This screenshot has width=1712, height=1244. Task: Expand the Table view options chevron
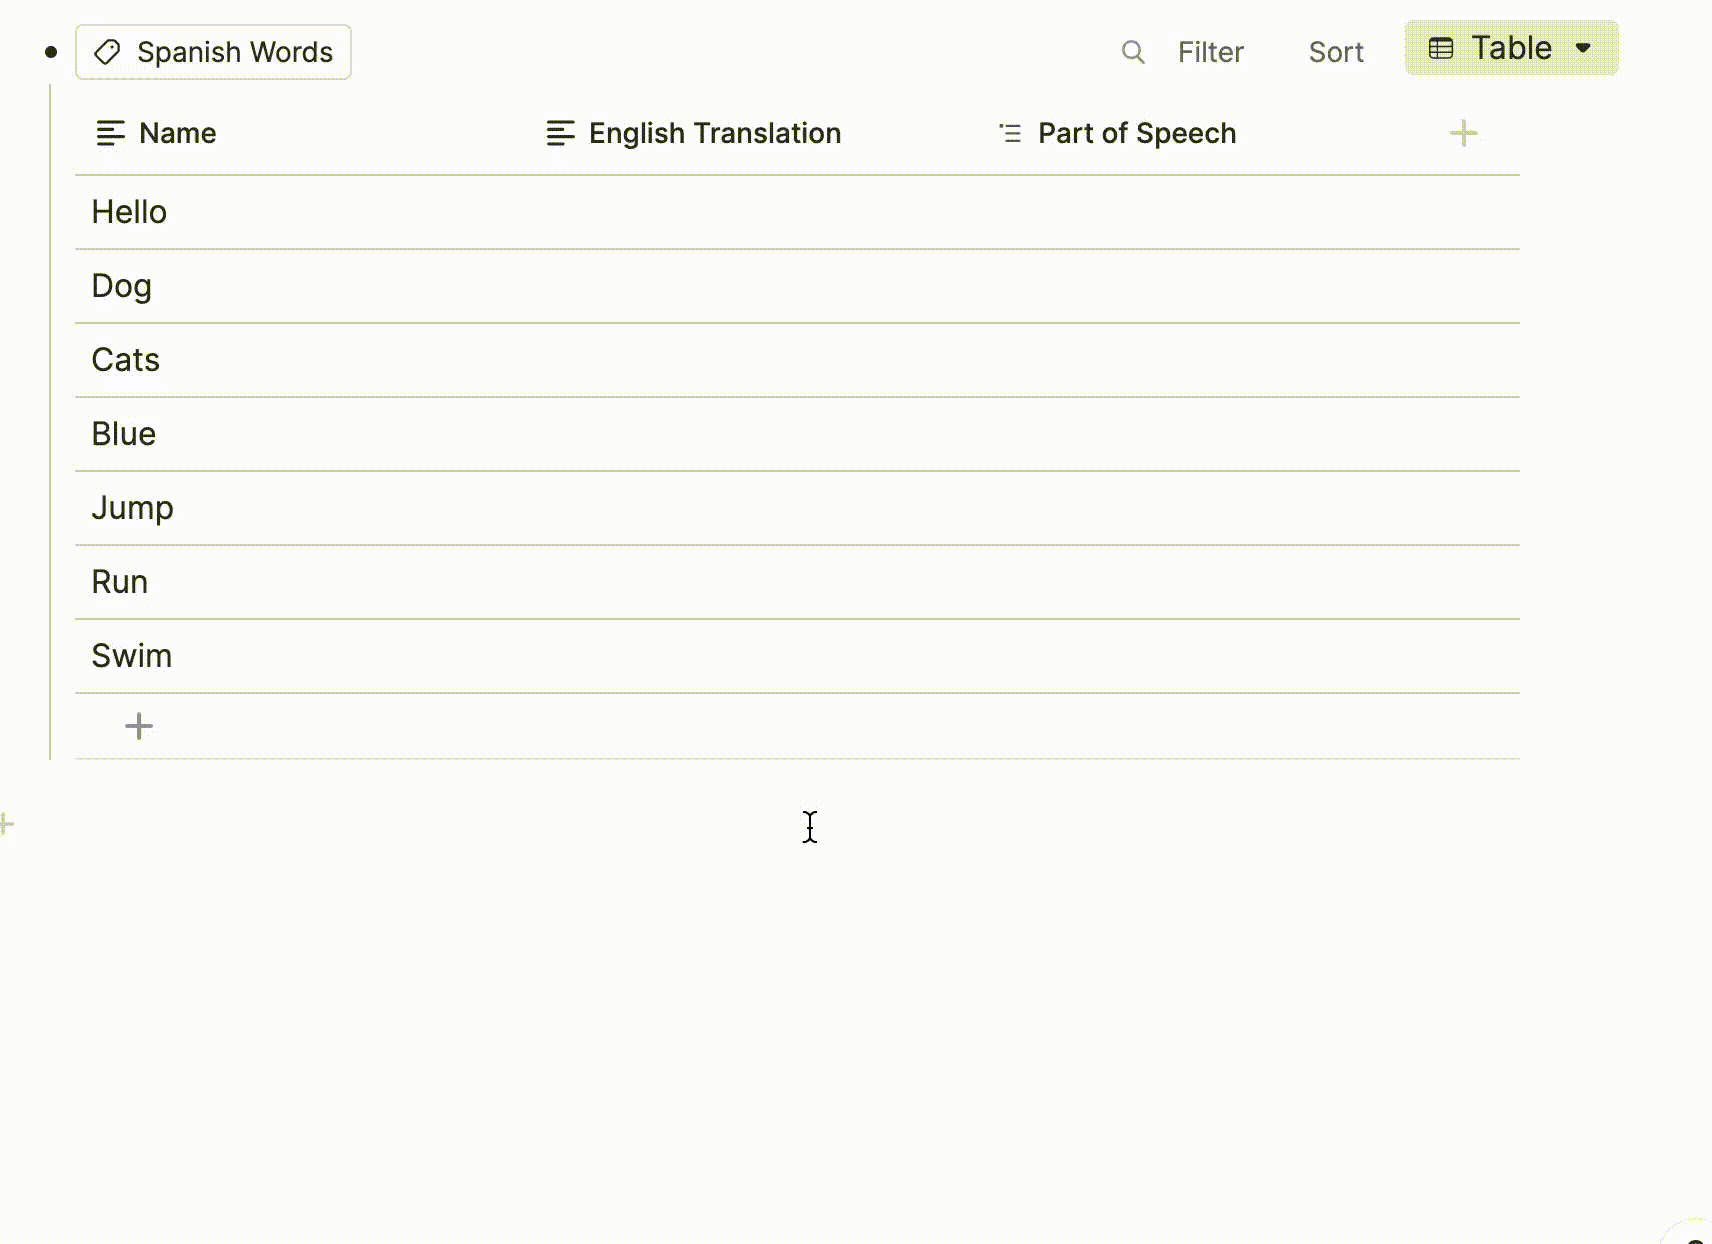click(x=1583, y=47)
